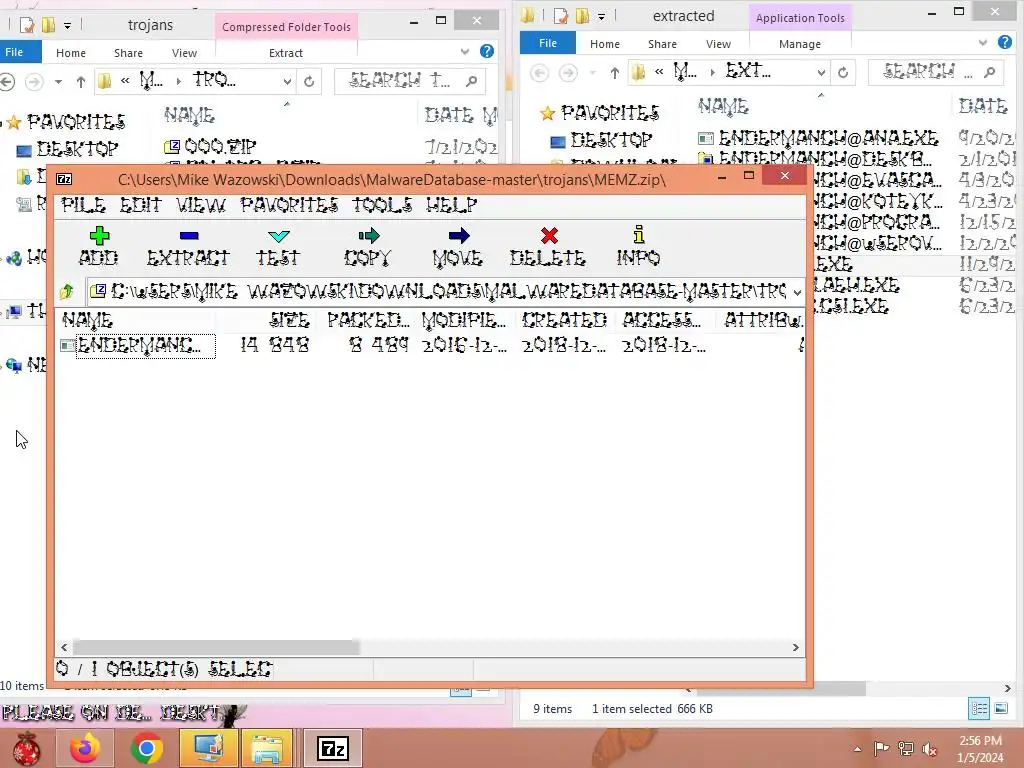Switch extracted window to large icons view
Screen dimensions: 1024x768
click(x=1001, y=709)
